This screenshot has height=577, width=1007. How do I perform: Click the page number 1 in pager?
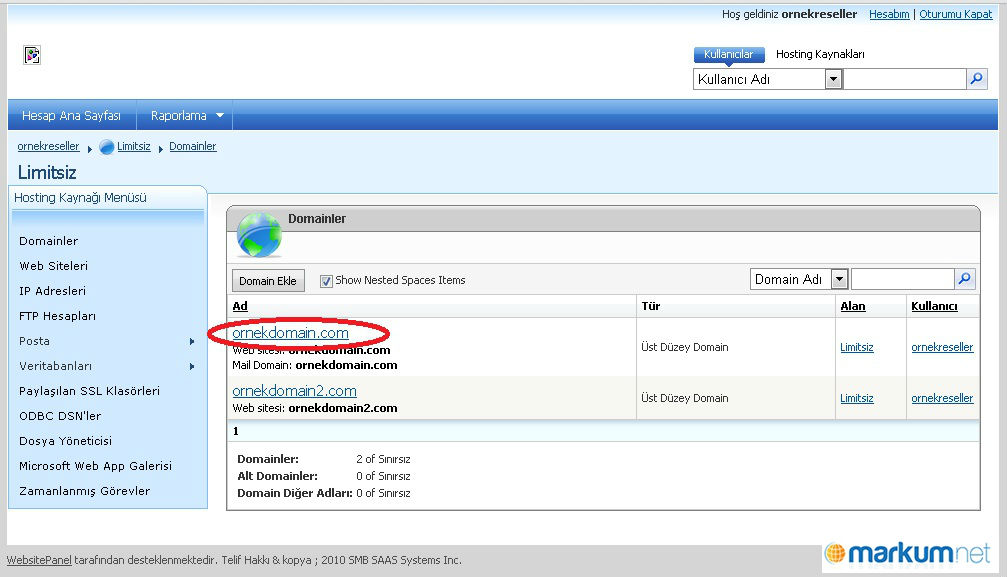tap(236, 431)
